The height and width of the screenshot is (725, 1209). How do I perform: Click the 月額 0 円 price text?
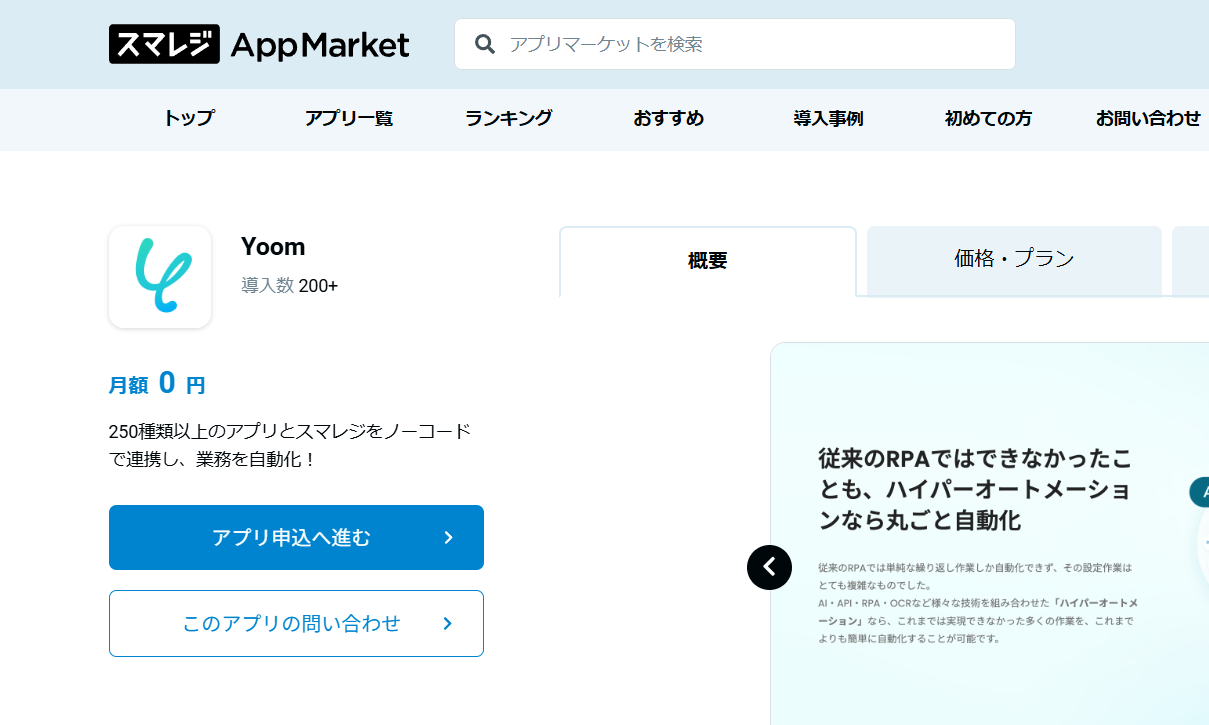pos(157,384)
